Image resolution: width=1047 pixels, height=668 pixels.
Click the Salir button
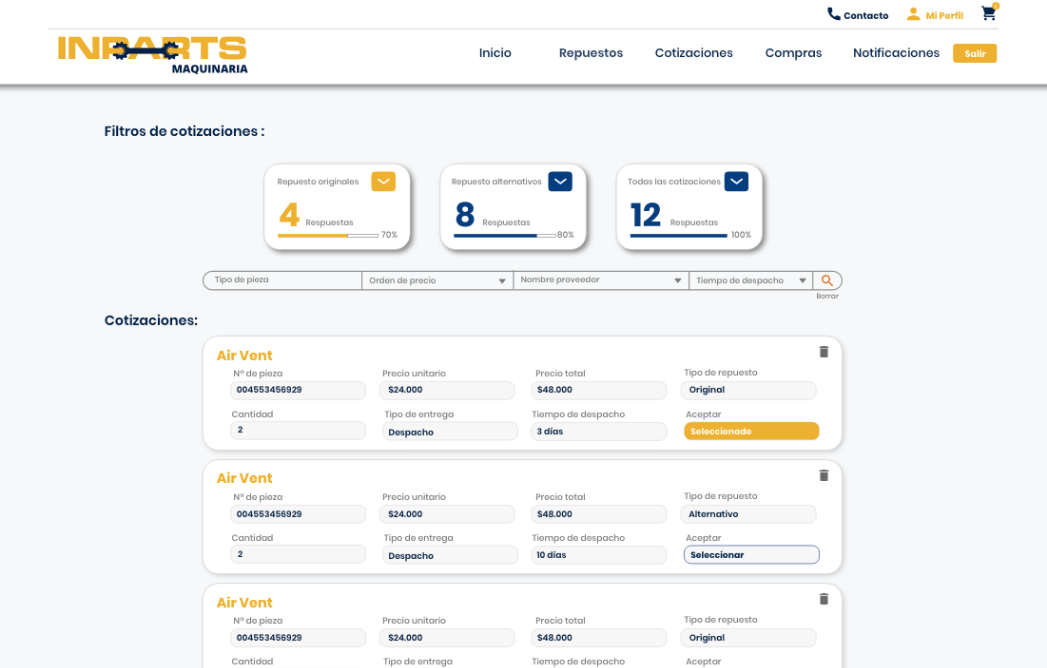point(974,54)
